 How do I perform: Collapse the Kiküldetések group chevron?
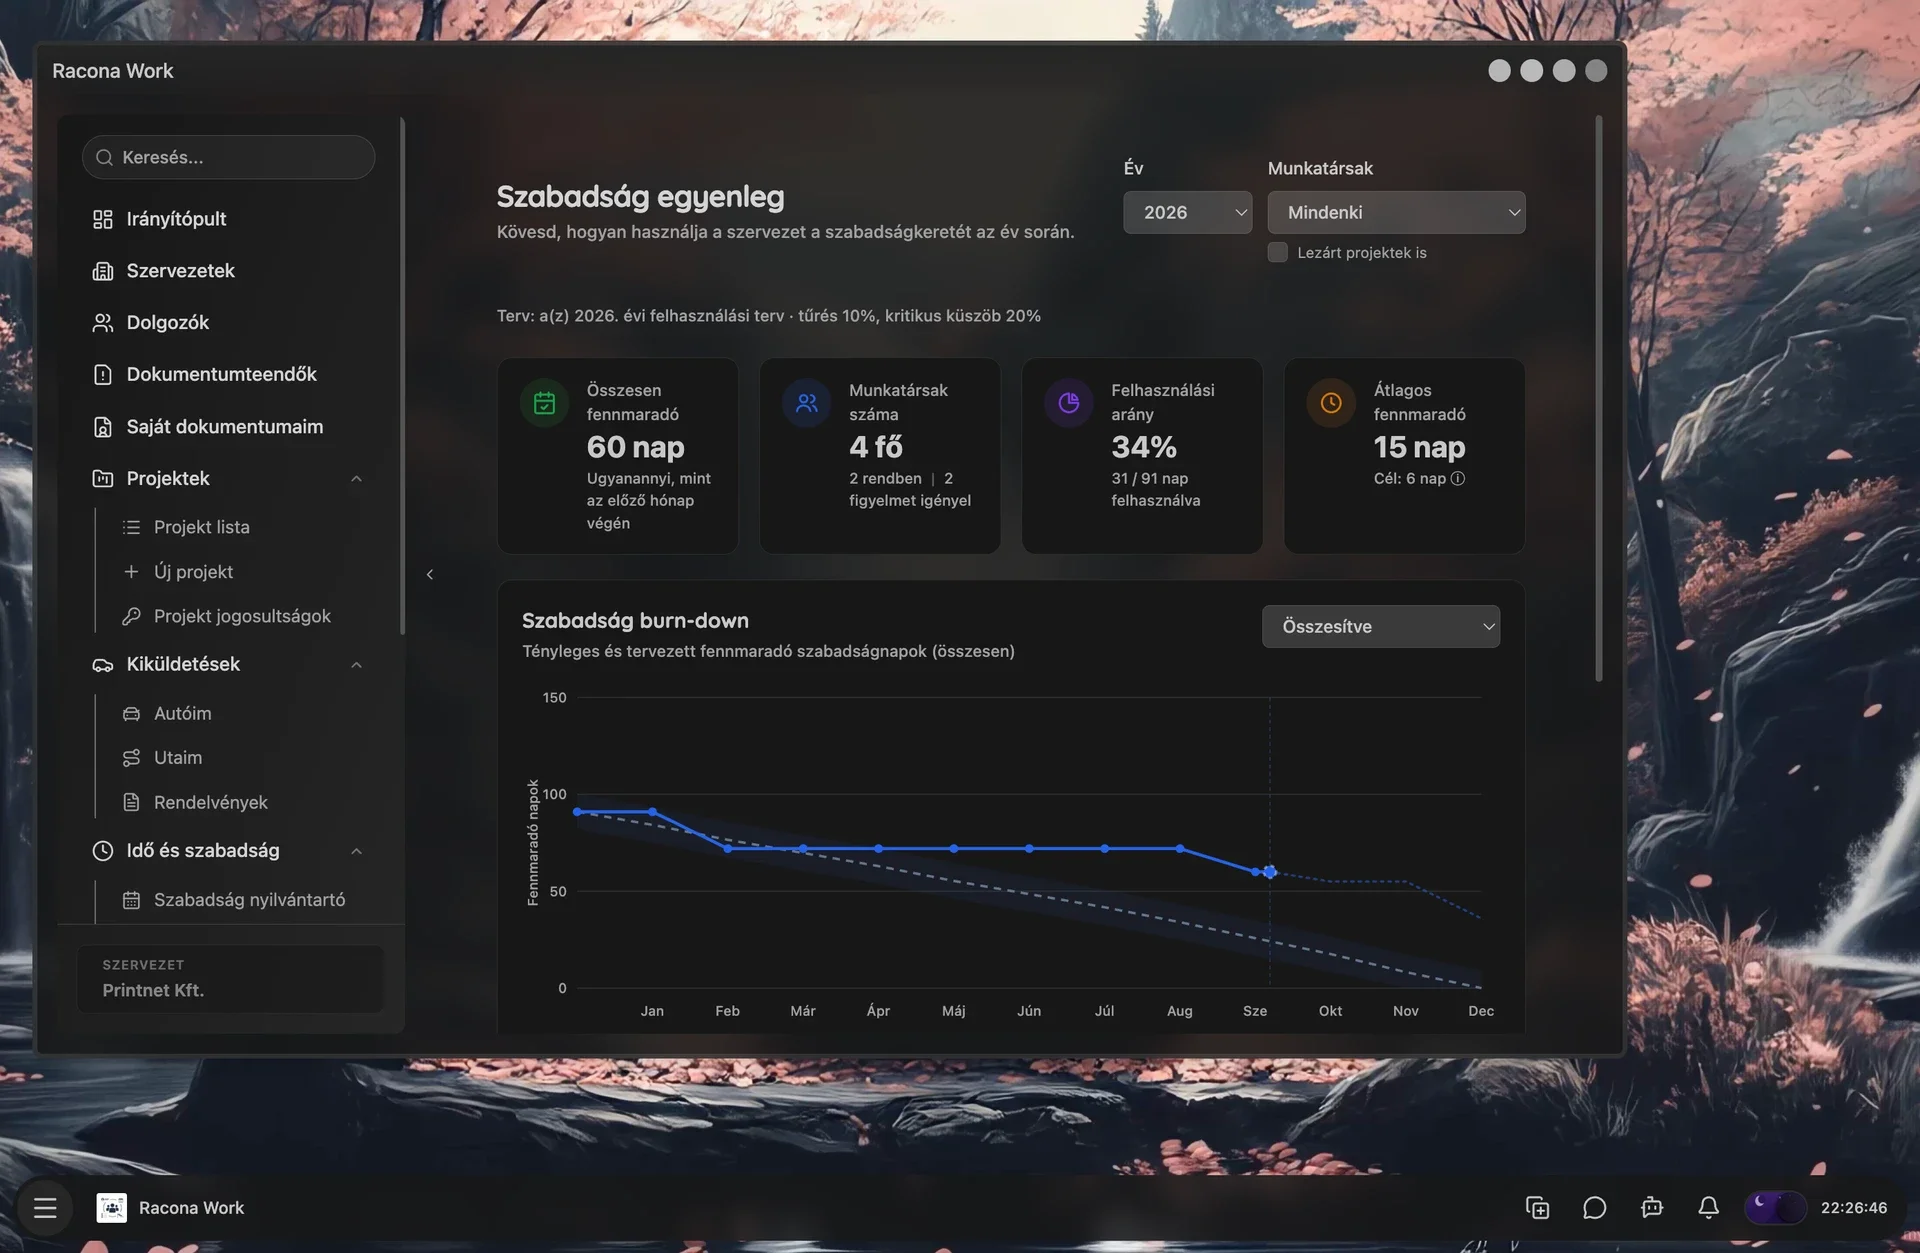click(x=356, y=665)
